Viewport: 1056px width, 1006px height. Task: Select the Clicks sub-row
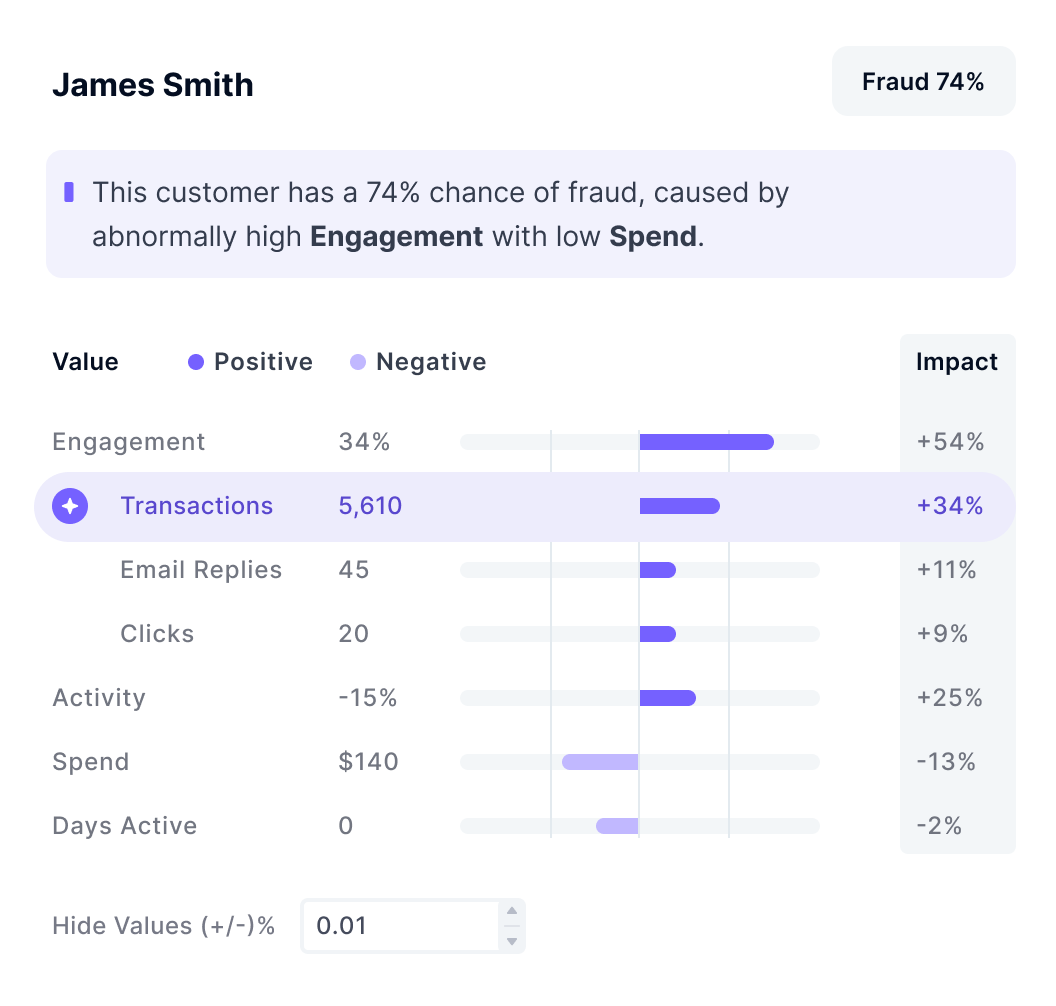[157, 634]
